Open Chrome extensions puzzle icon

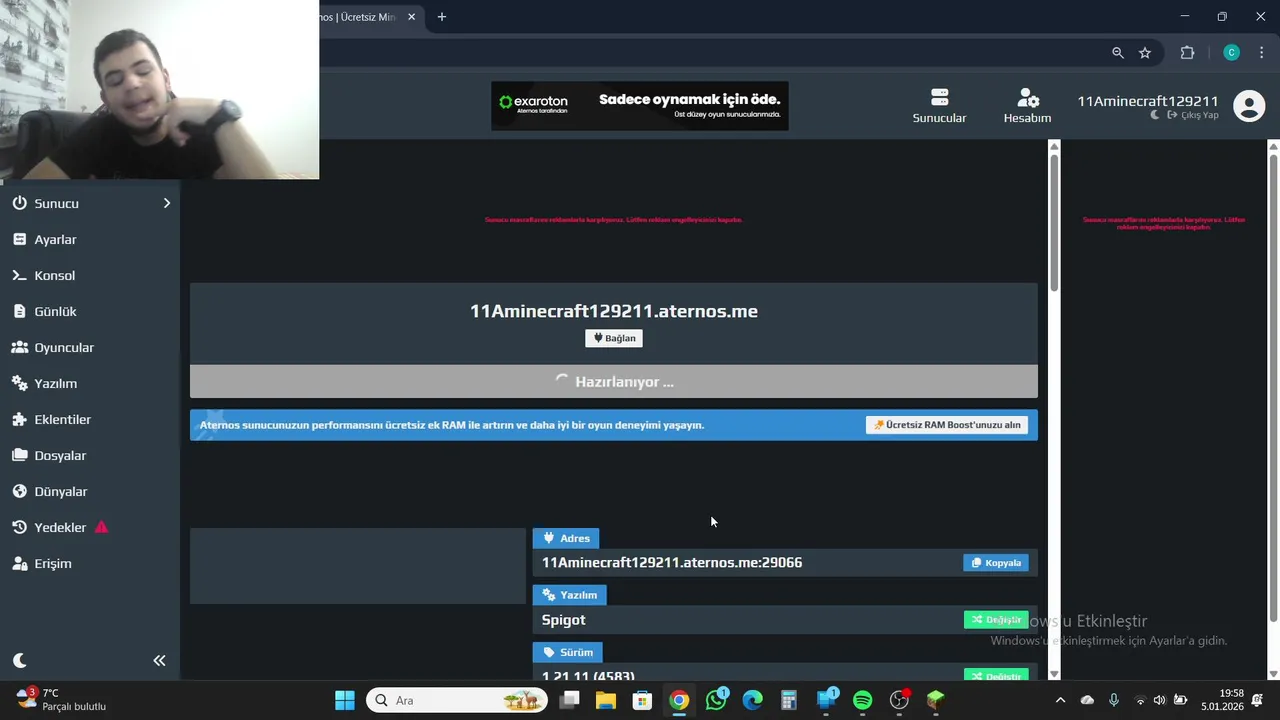point(1187,53)
